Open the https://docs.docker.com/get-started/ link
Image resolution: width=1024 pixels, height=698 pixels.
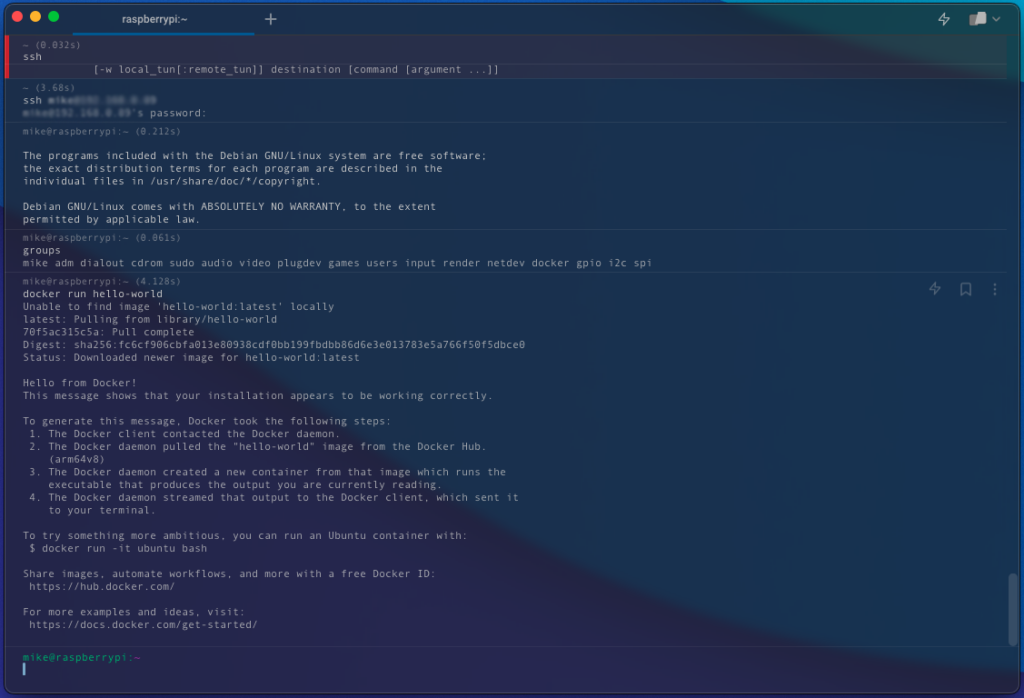coord(143,624)
